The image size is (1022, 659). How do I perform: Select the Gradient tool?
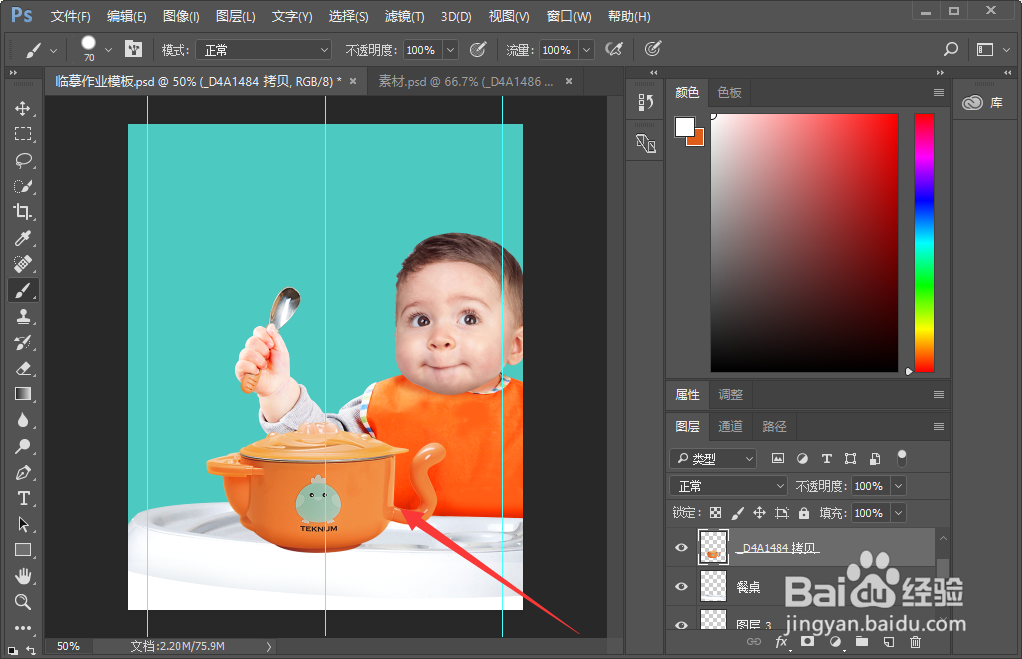tap(23, 394)
